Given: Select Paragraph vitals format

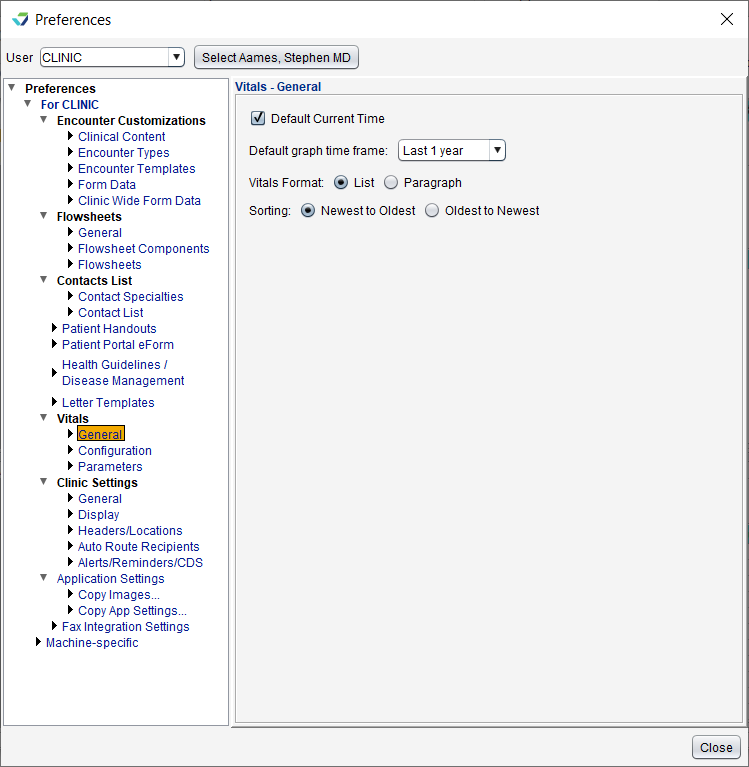Looking at the screenshot, I should pos(391,182).
